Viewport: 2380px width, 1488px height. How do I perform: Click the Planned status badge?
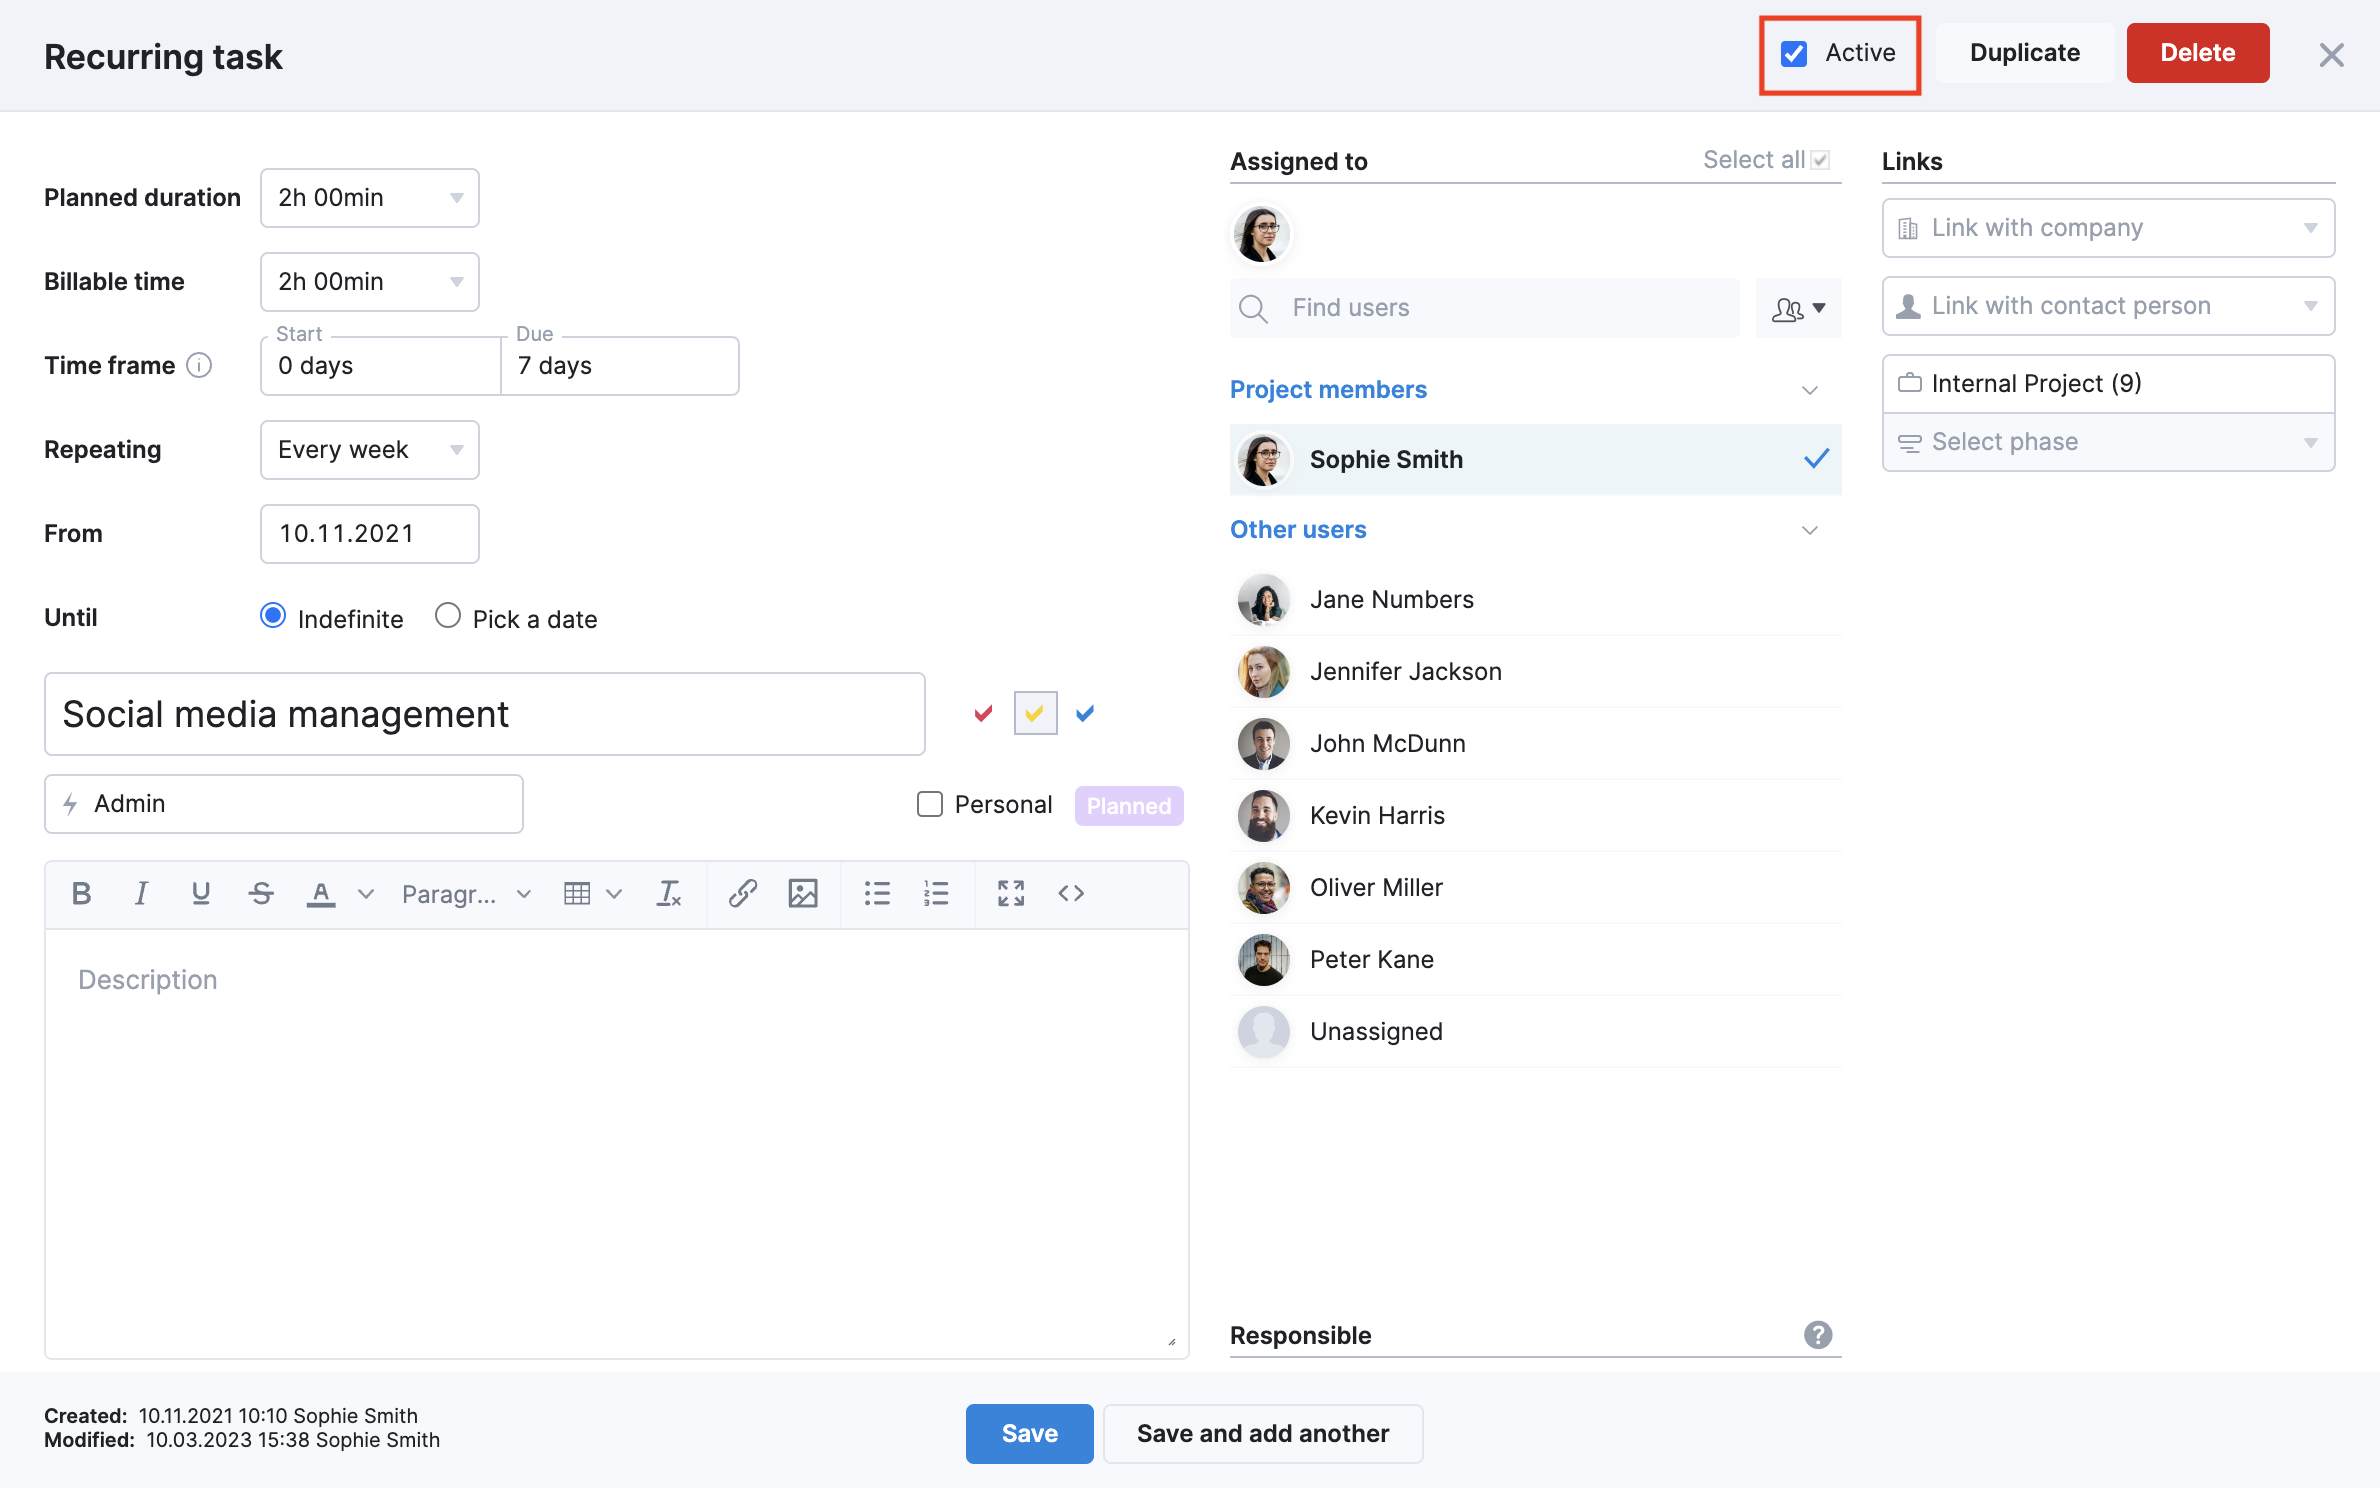click(x=1129, y=805)
